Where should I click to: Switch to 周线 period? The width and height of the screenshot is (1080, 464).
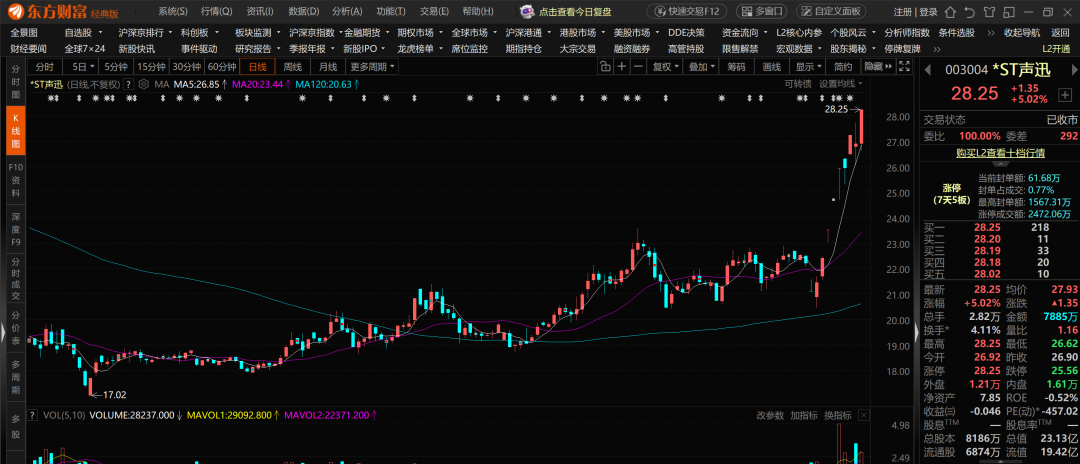point(293,66)
